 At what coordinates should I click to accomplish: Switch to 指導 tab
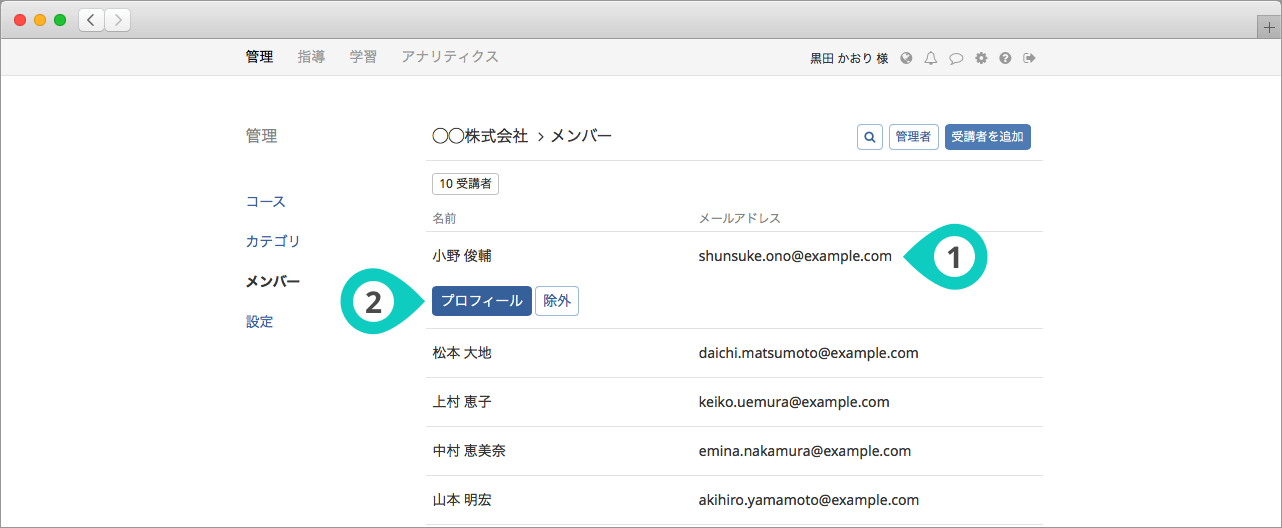(x=311, y=57)
